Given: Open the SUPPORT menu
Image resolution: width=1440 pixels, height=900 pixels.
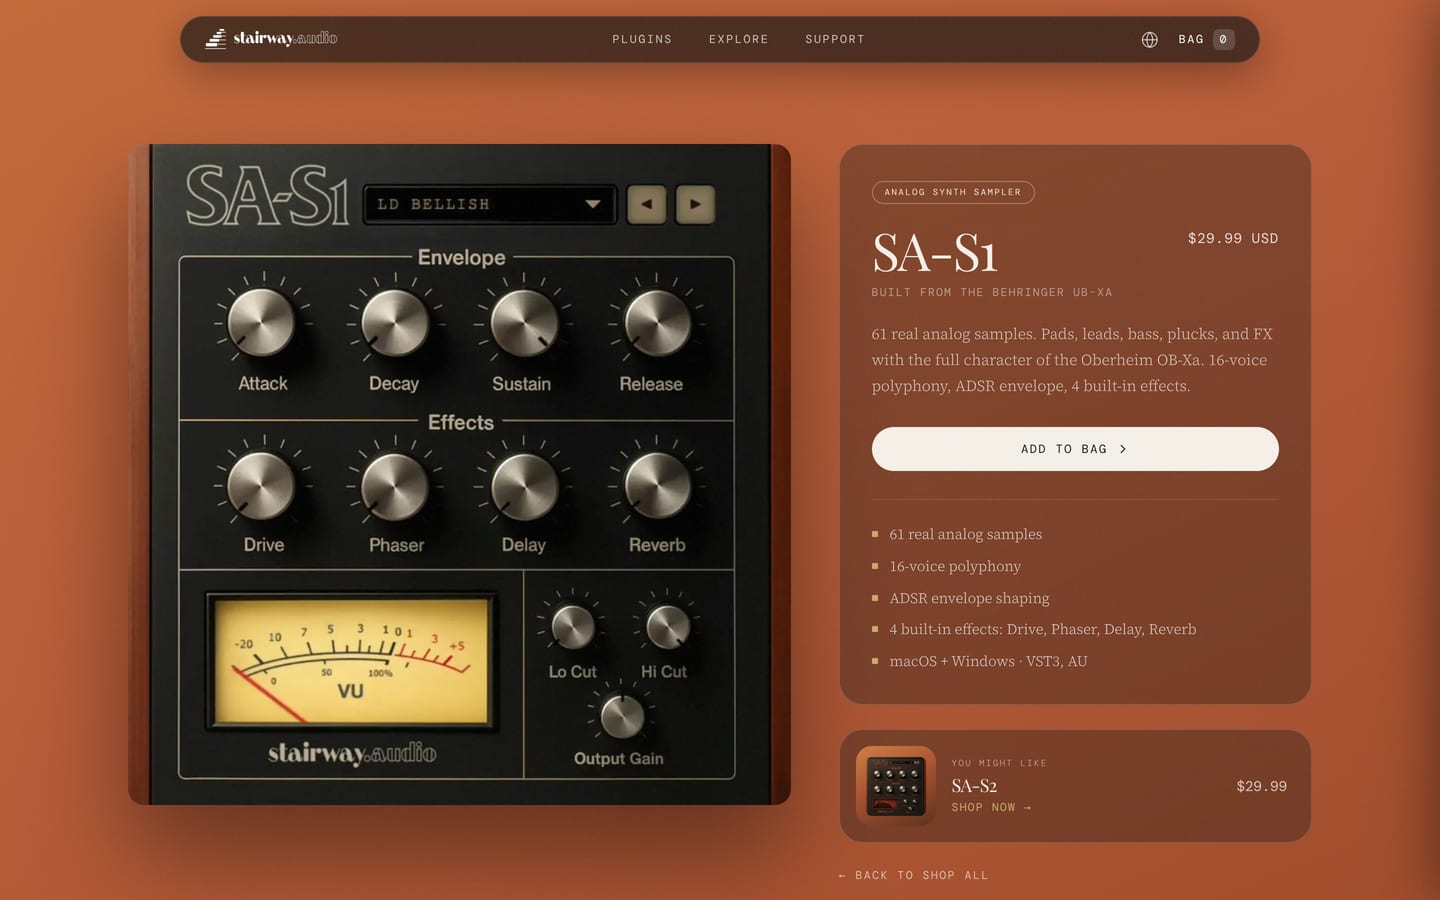Looking at the screenshot, I should click(x=835, y=39).
